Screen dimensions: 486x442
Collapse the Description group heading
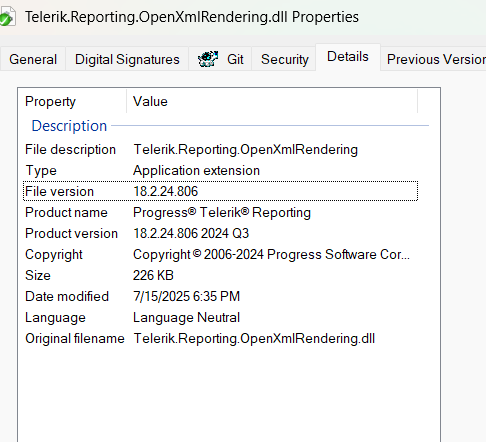coord(69,126)
